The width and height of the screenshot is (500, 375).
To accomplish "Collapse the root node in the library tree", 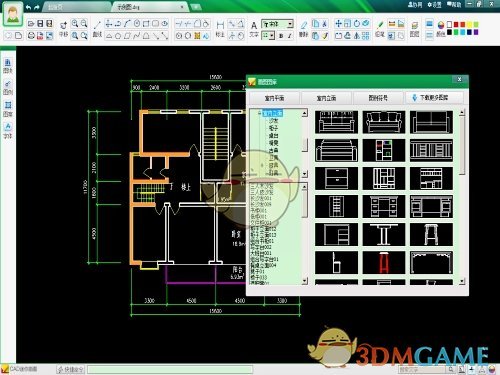I will click(x=259, y=113).
